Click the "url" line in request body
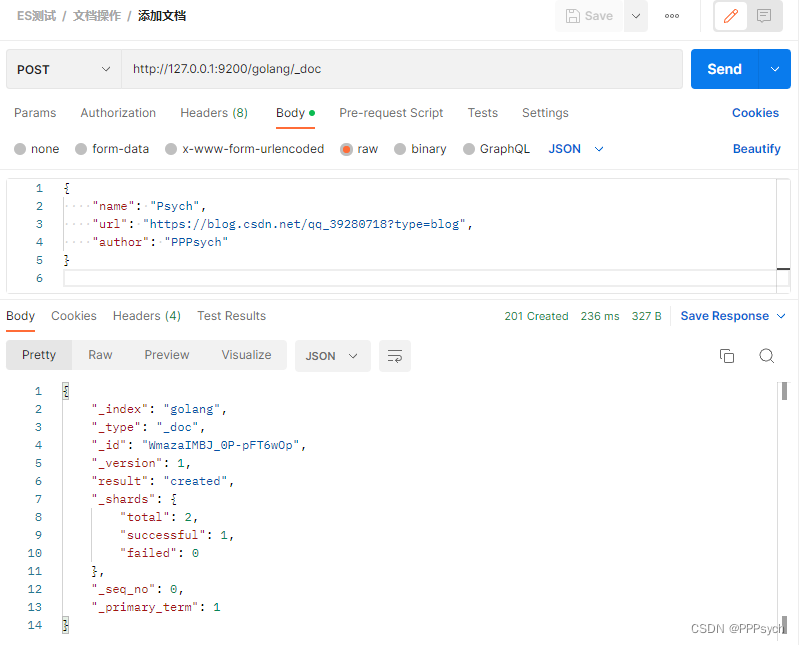800x645 pixels. 282,224
